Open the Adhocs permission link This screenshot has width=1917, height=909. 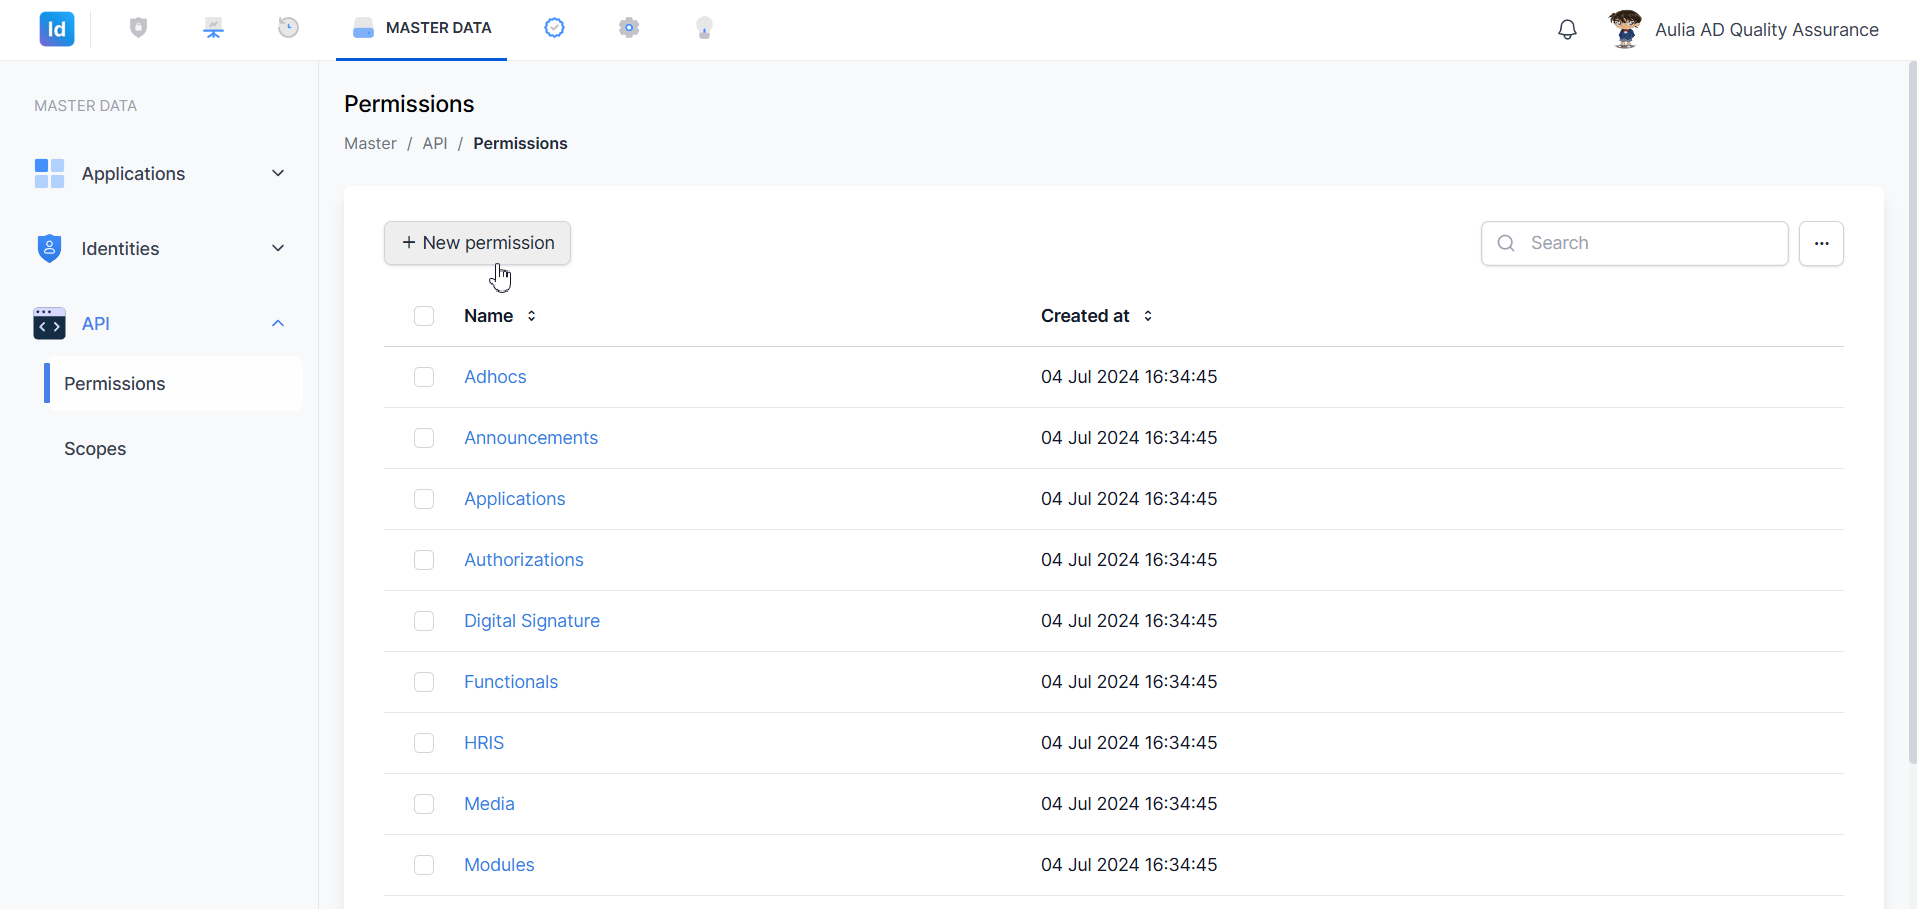click(x=495, y=377)
